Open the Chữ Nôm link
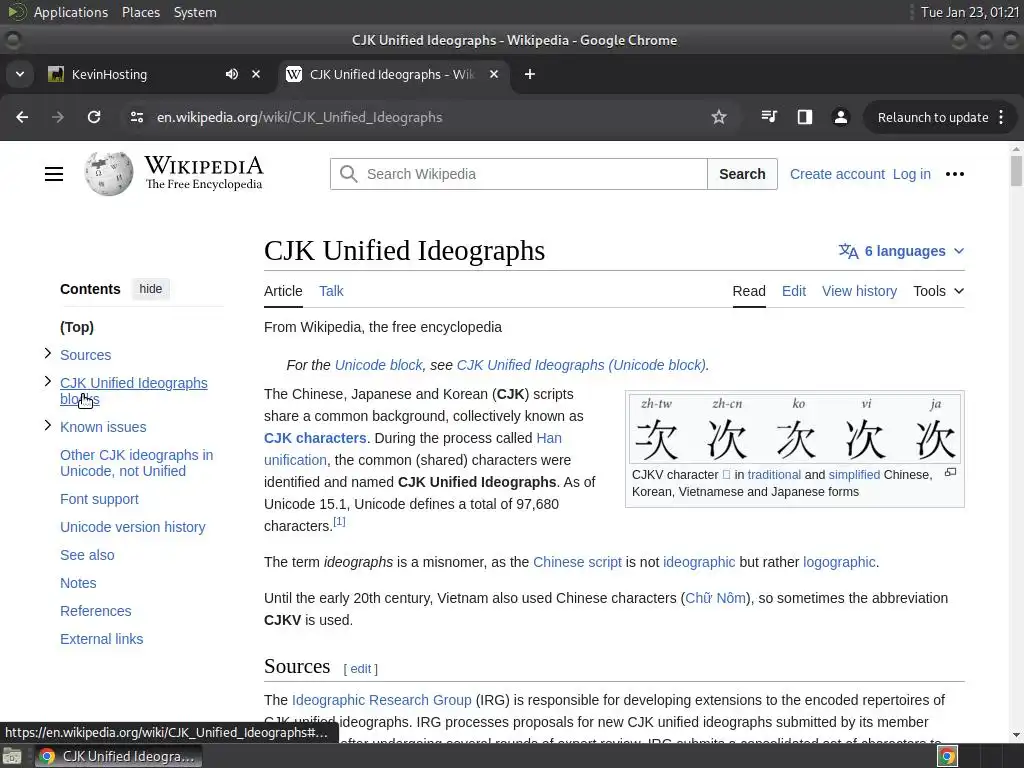Screen dimensions: 1024x768 point(715,598)
